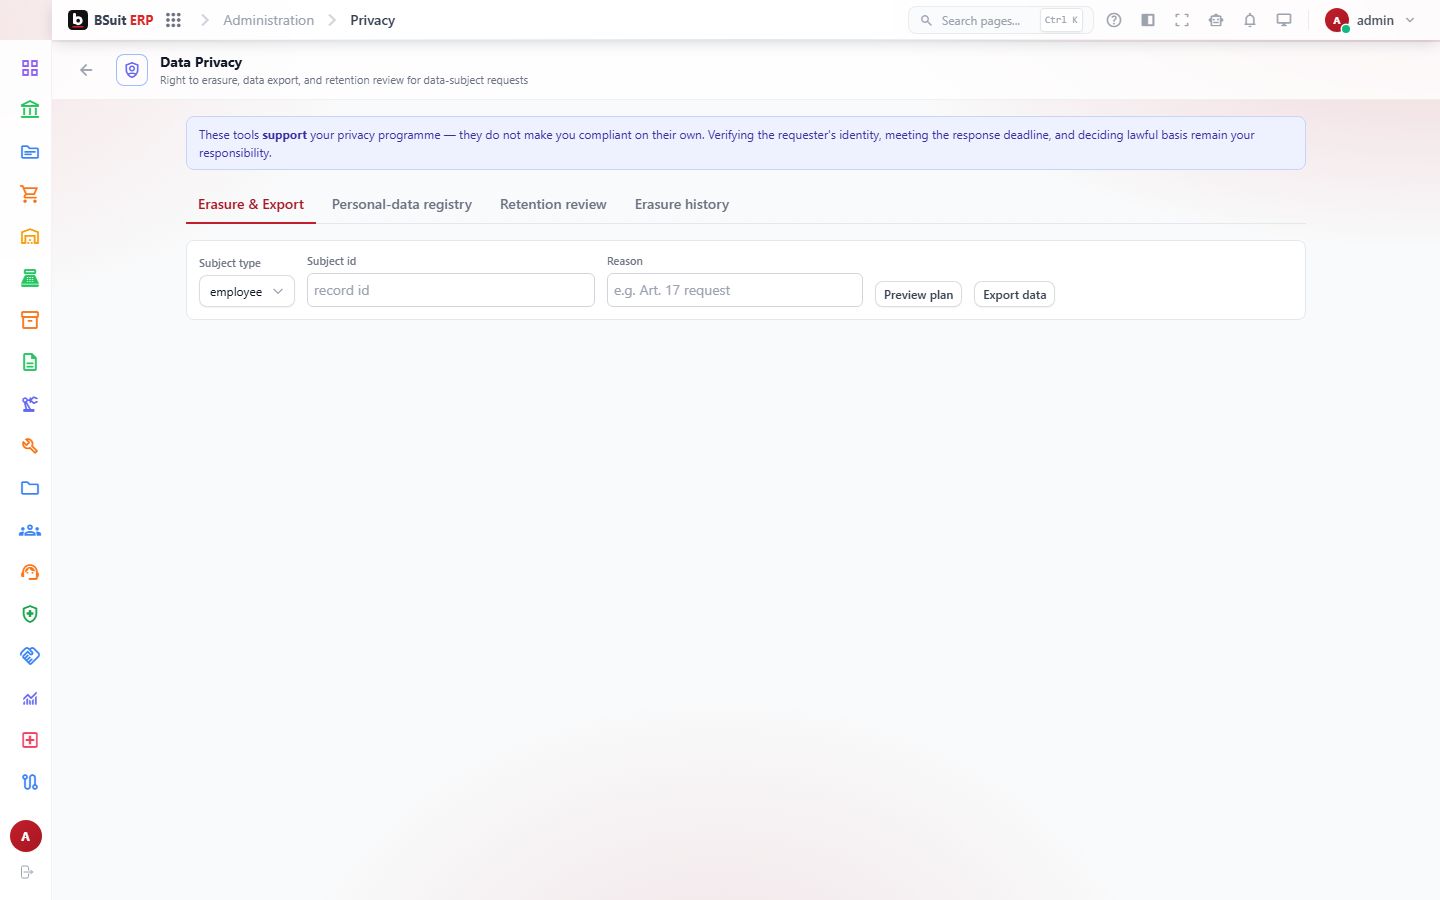The height and width of the screenshot is (900, 1440).
Task: Open the AI assistant robot icon
Action: pyautogui.click(x=1216, y=20)
